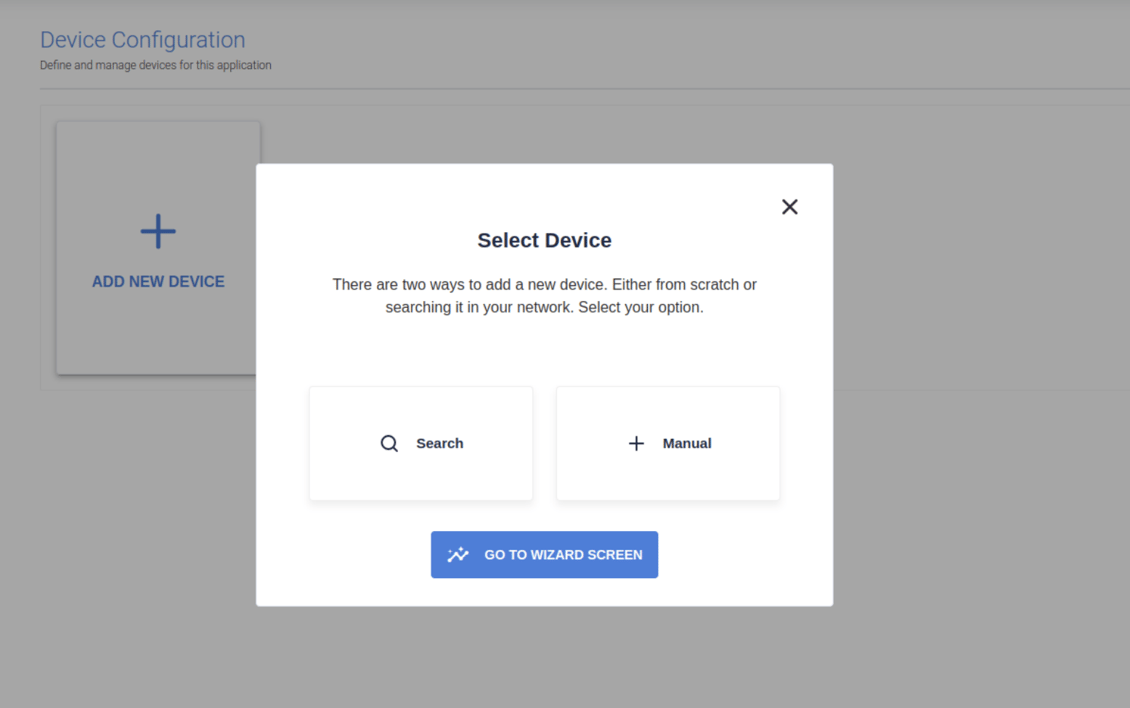Click the Device Configuration page heading
The height and width of the screenshot is (708, 1130).
(x=142, y=40)
